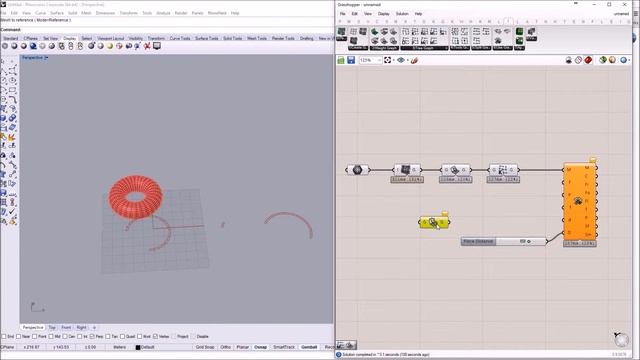Select the Right viewport tab
Viewport: 640px width, 360px height.
pos(81,328)
